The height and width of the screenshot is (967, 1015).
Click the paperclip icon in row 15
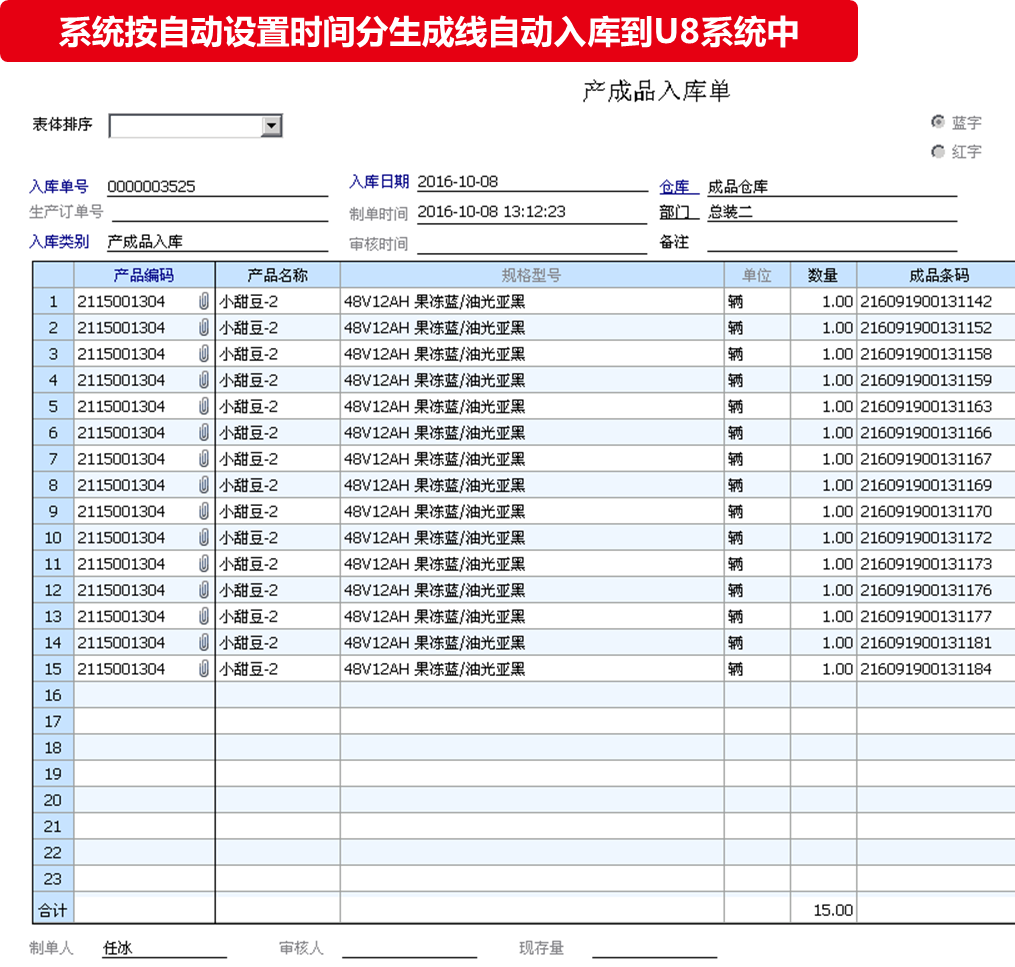(204, 669)
